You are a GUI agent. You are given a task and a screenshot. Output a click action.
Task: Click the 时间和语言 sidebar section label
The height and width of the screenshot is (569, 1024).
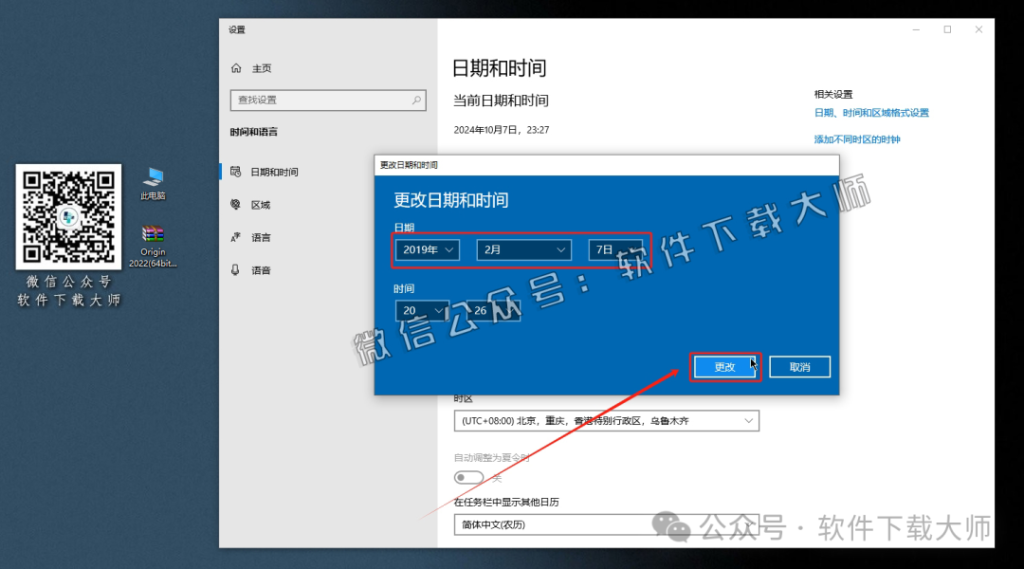(x=253, y=132)
